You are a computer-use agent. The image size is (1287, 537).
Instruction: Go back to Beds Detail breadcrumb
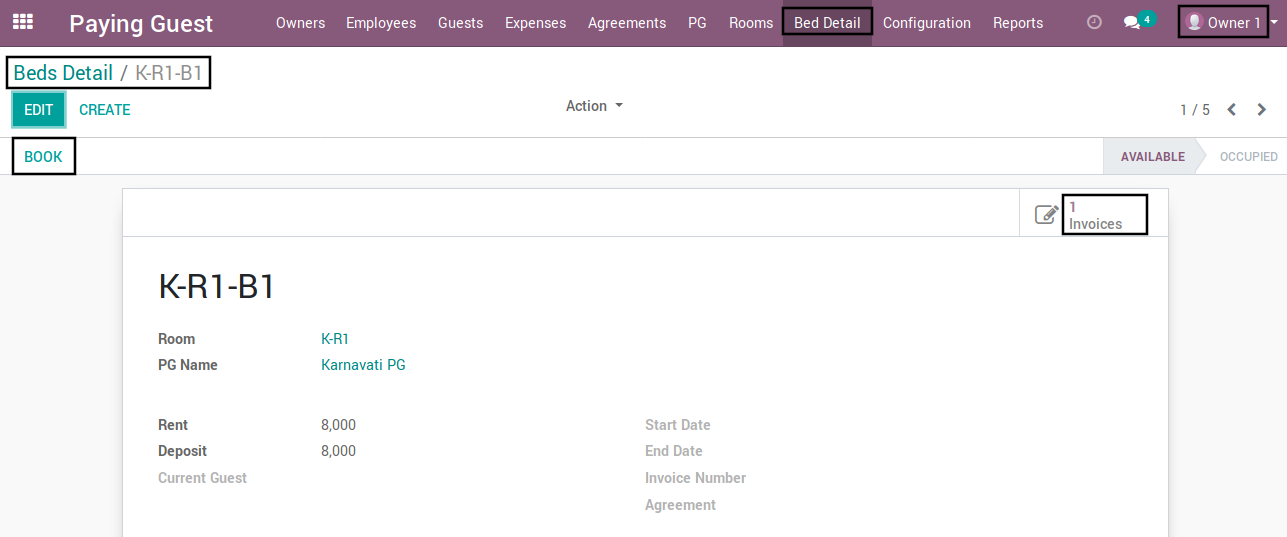[63, 73]
